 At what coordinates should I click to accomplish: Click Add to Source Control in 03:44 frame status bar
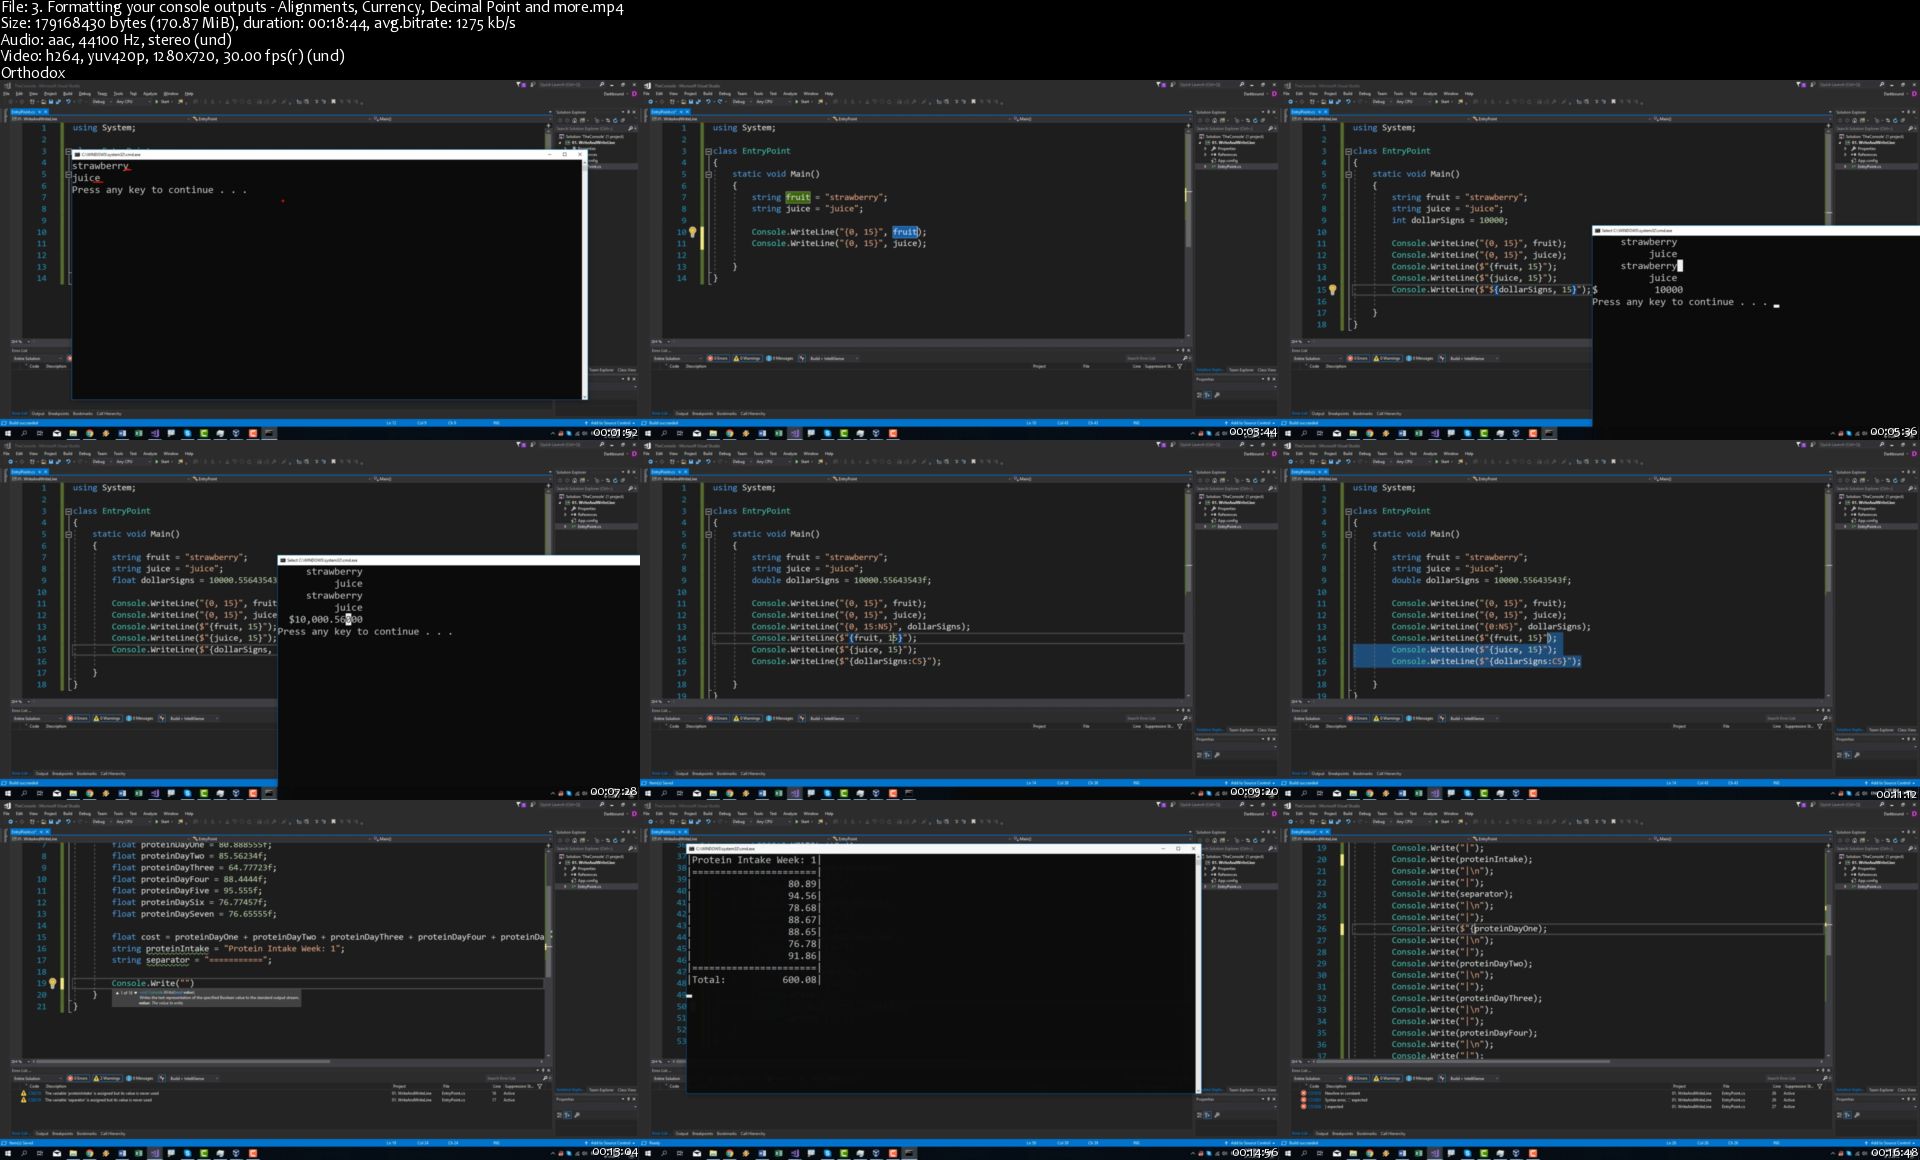point(1250,423)
